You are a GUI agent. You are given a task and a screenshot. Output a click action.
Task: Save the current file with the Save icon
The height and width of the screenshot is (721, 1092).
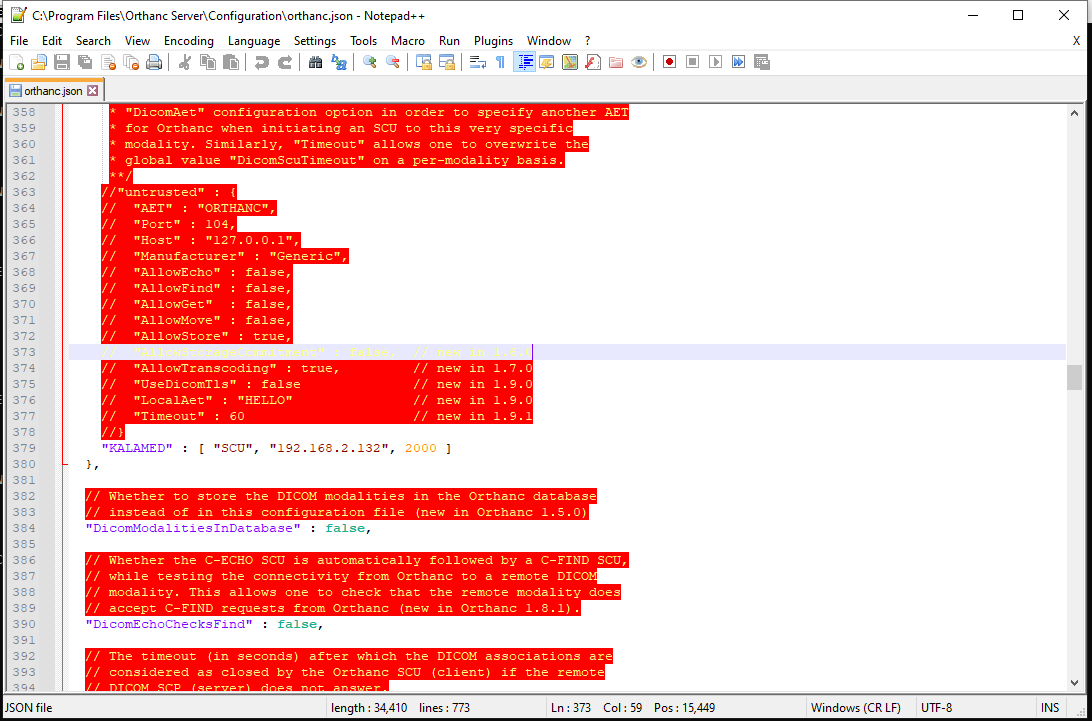(62, 62)
